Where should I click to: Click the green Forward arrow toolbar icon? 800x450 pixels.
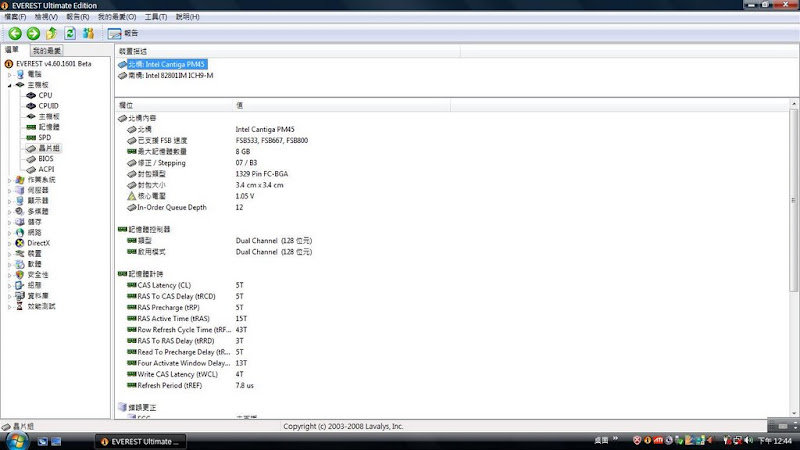[33, 33]
